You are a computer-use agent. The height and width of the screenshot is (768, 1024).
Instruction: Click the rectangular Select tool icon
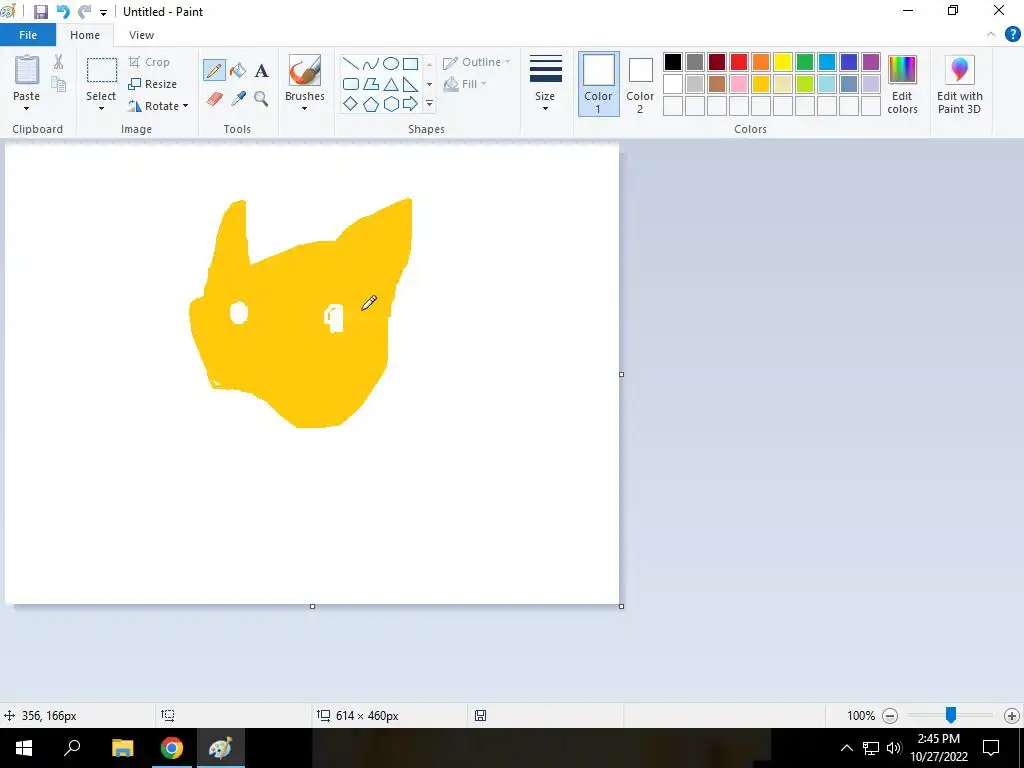102,71
